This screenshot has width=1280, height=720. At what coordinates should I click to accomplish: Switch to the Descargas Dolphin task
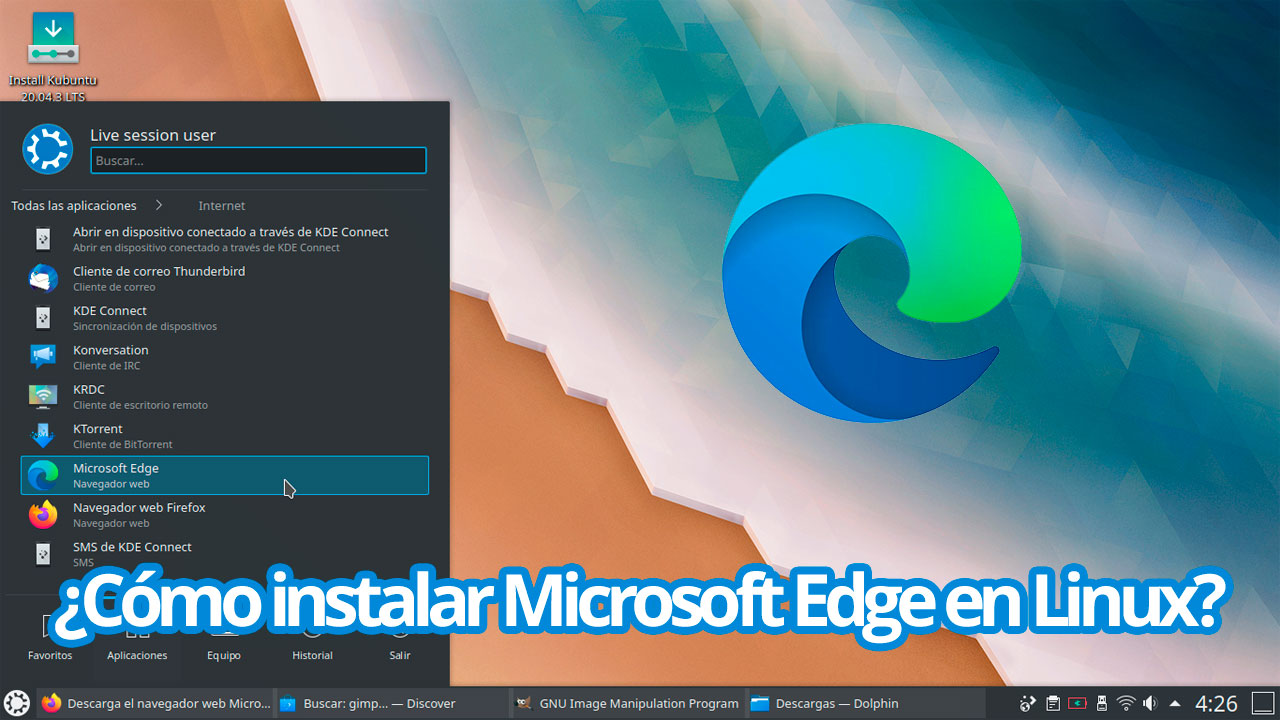pos(864,703)
